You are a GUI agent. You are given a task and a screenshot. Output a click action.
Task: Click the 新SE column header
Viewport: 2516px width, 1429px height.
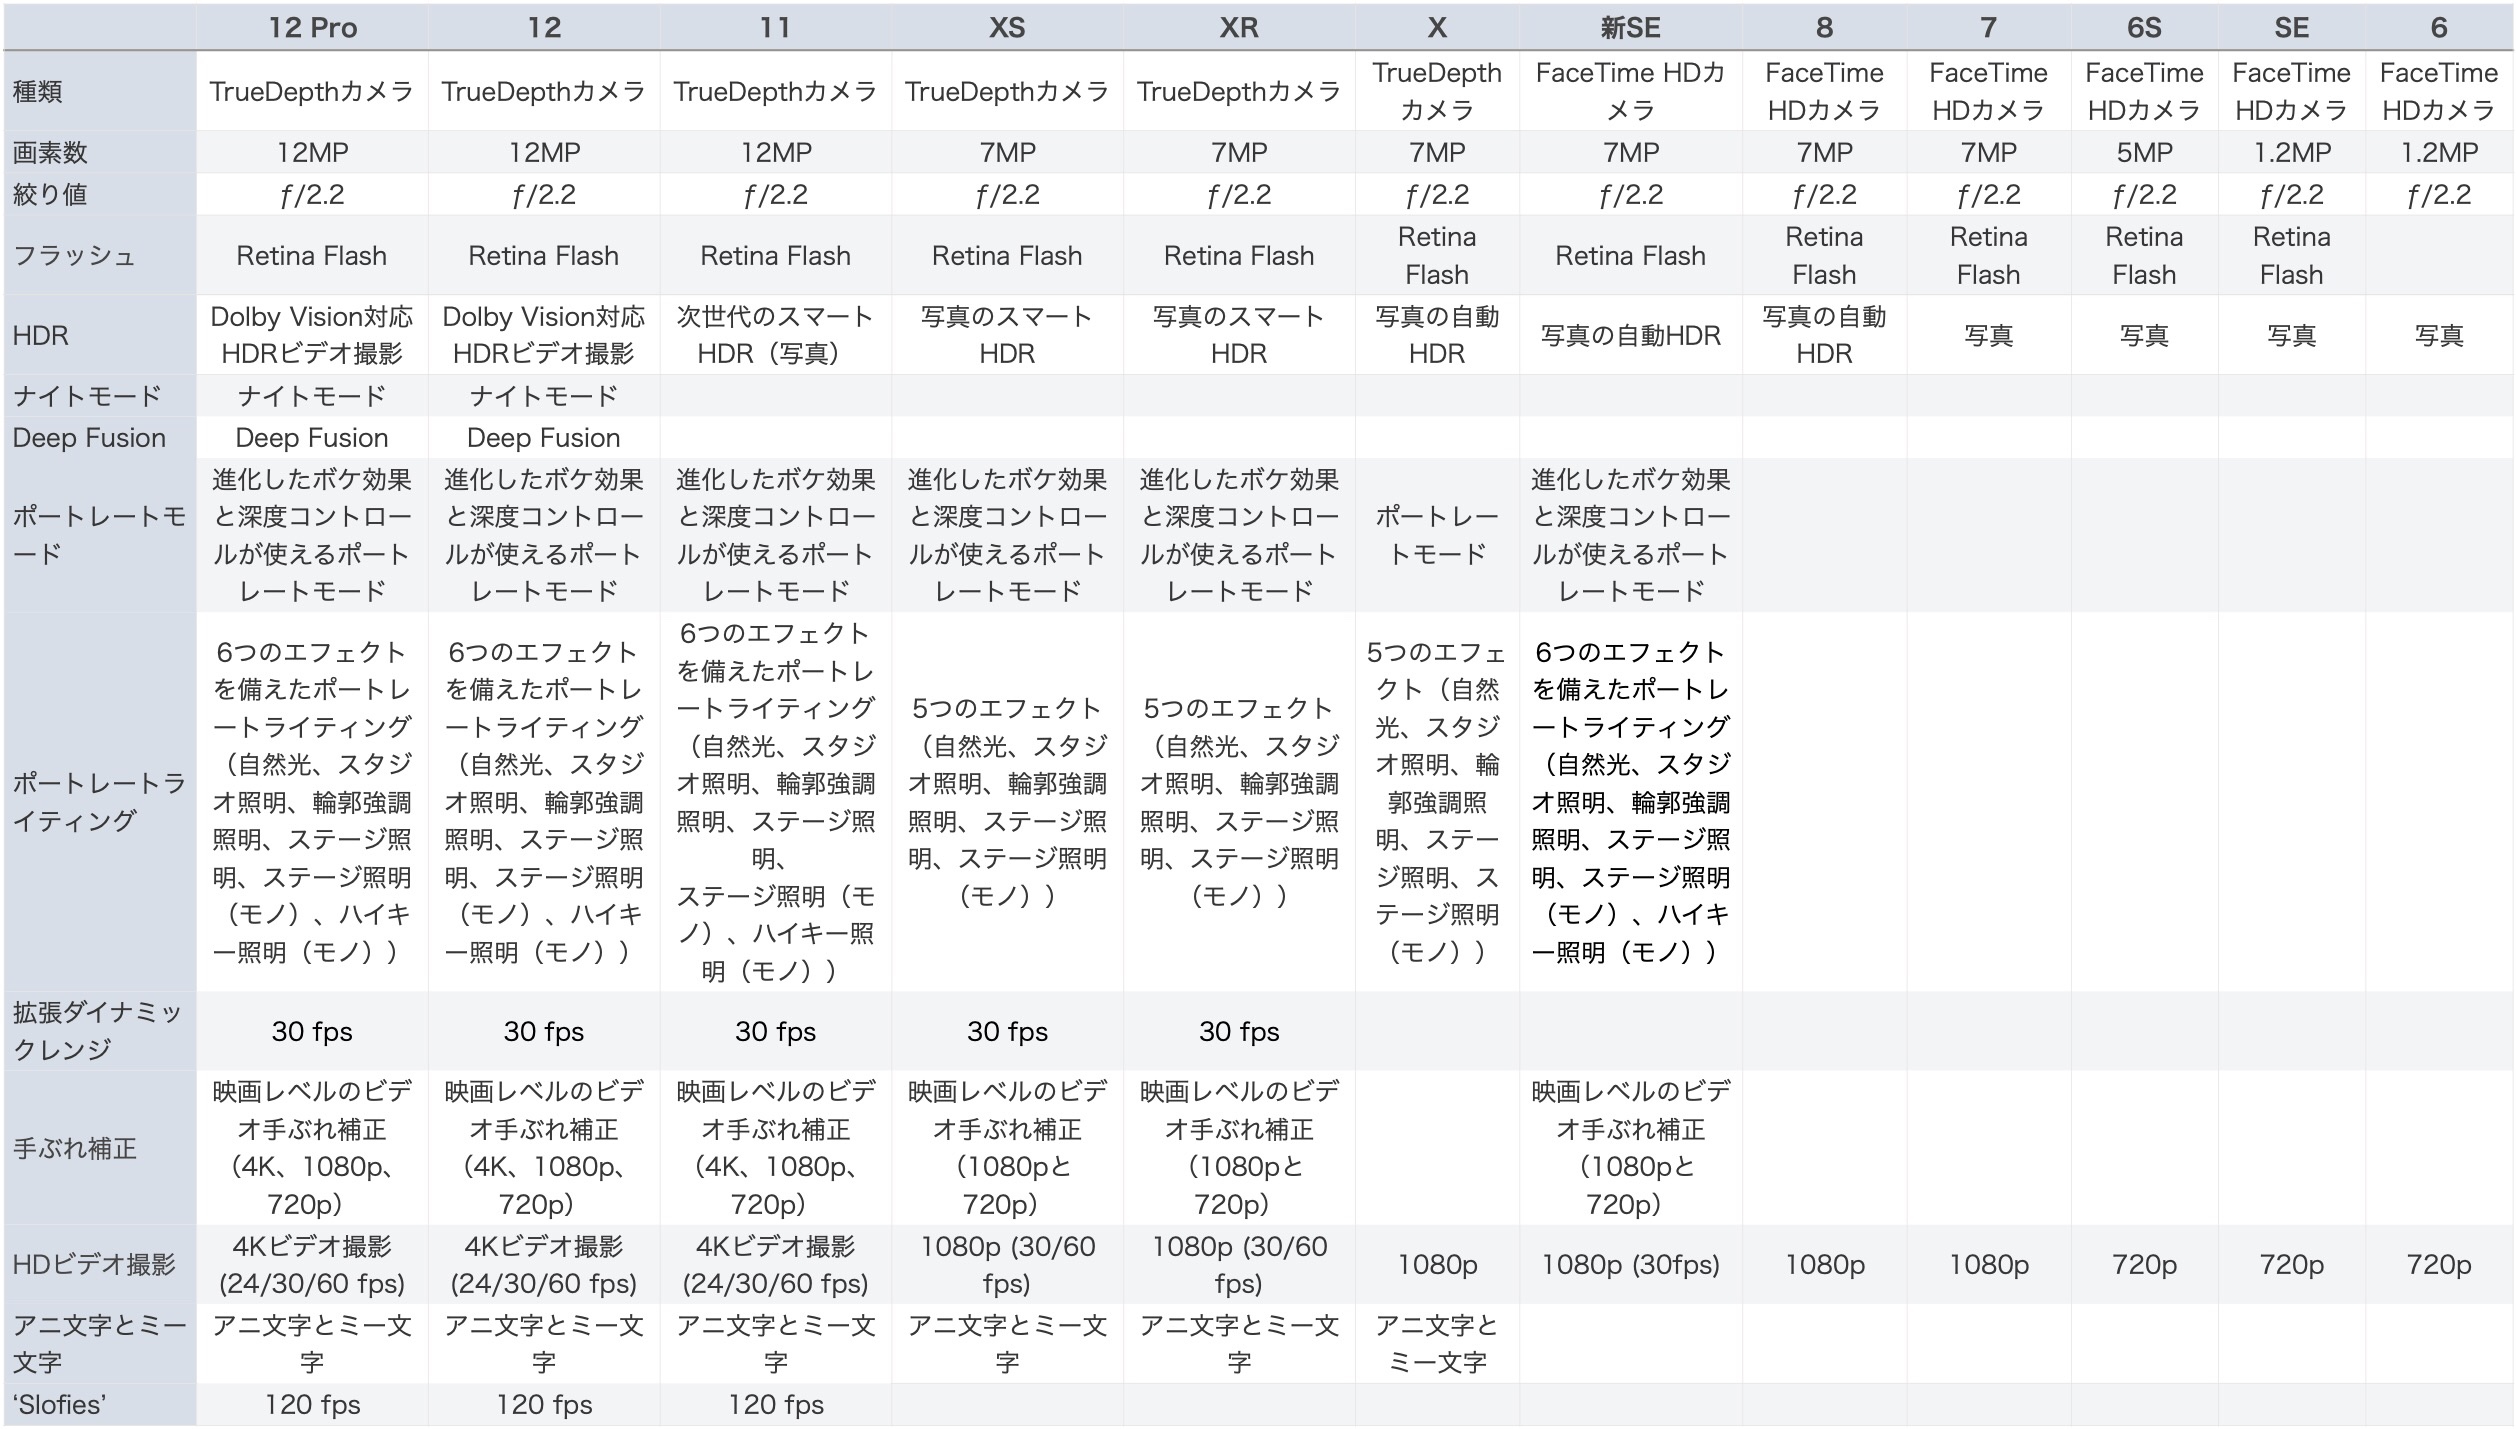1630,27
